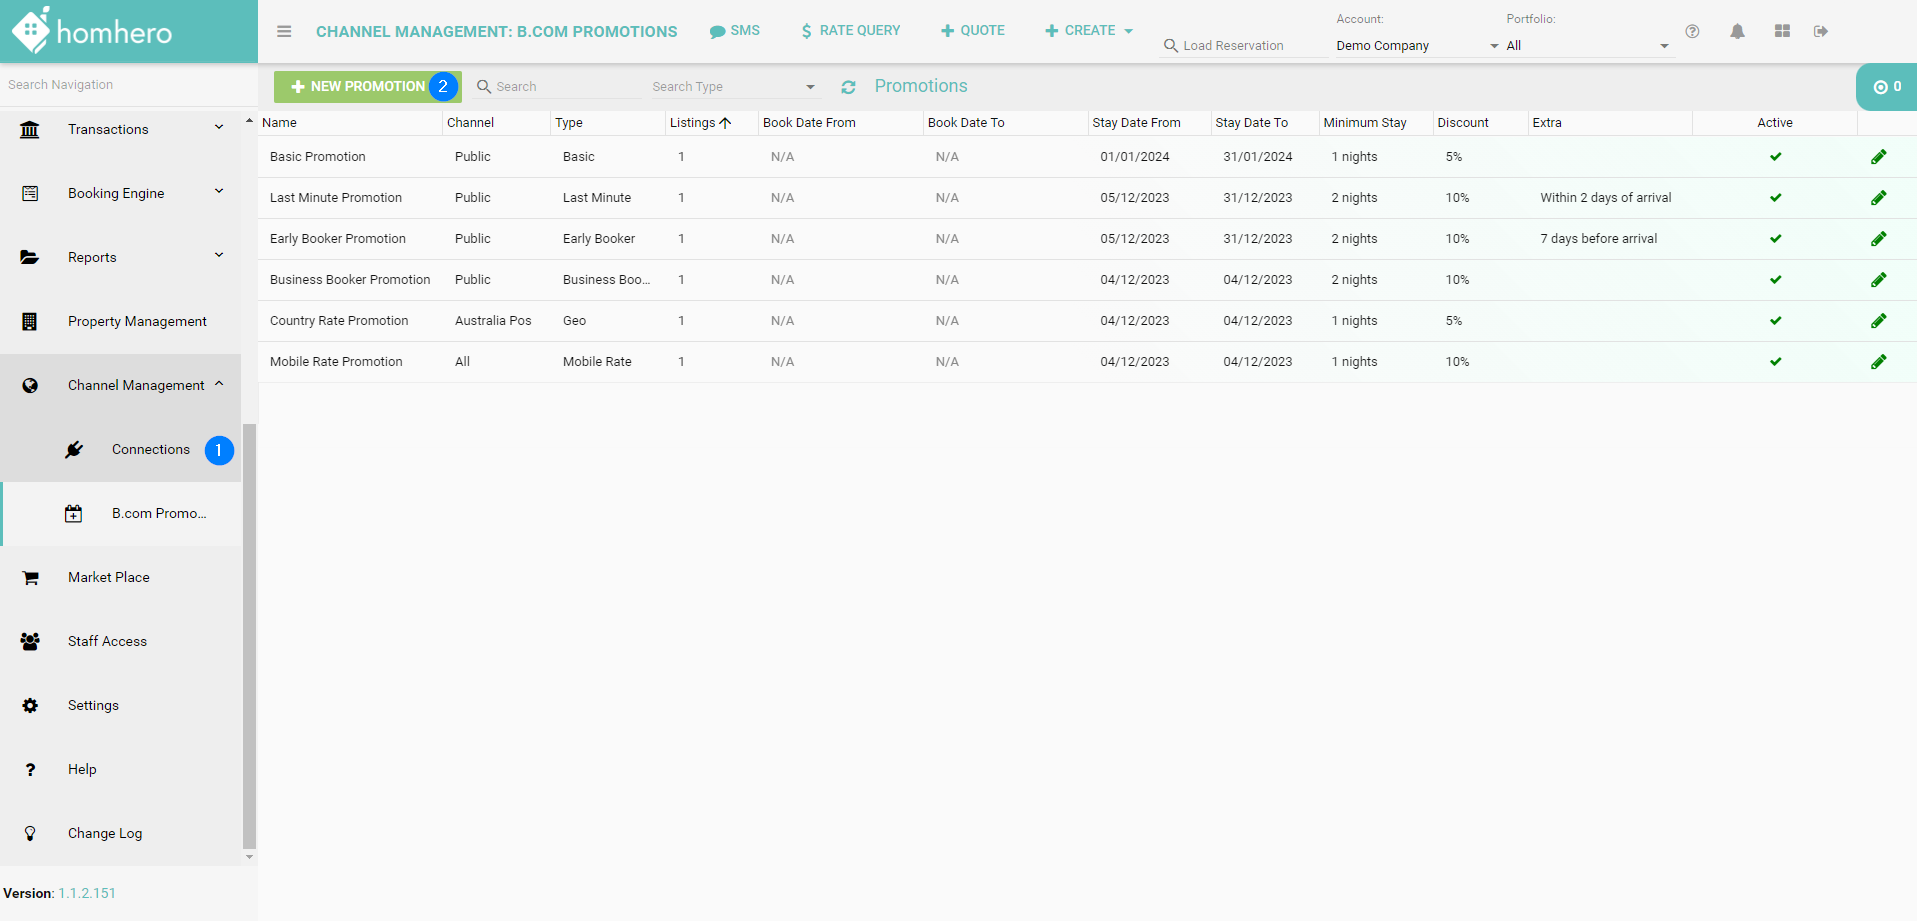
Task: Open the Account dropdown showing Demo Company
Action: 1416,46
